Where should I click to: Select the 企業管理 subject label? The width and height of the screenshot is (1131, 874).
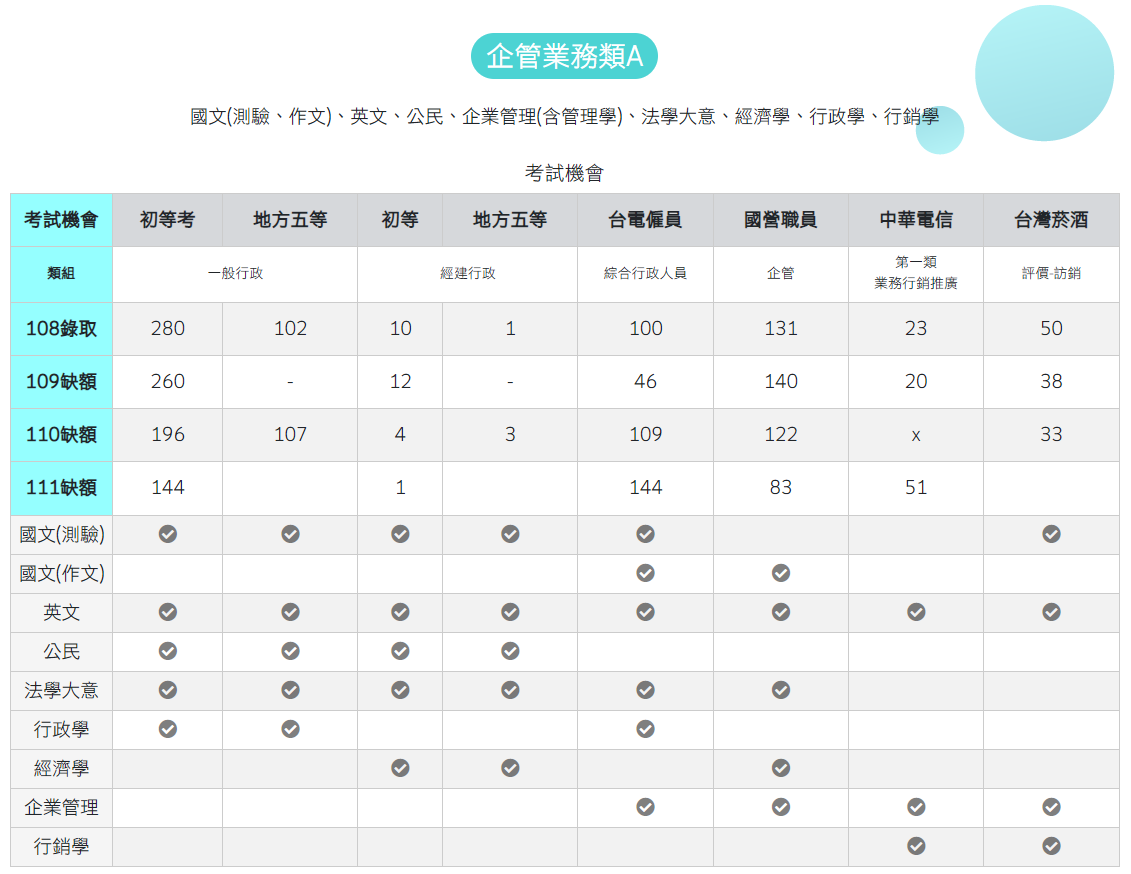coord(61,808)
